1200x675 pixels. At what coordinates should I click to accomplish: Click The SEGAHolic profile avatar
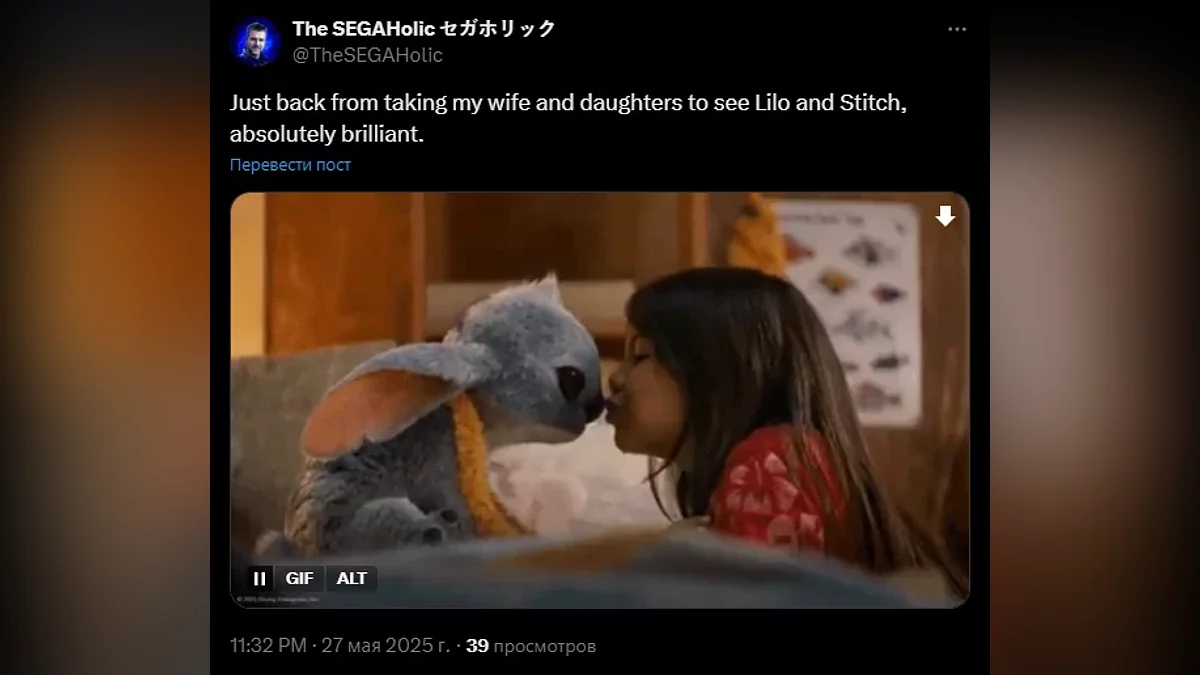(255, 42)
